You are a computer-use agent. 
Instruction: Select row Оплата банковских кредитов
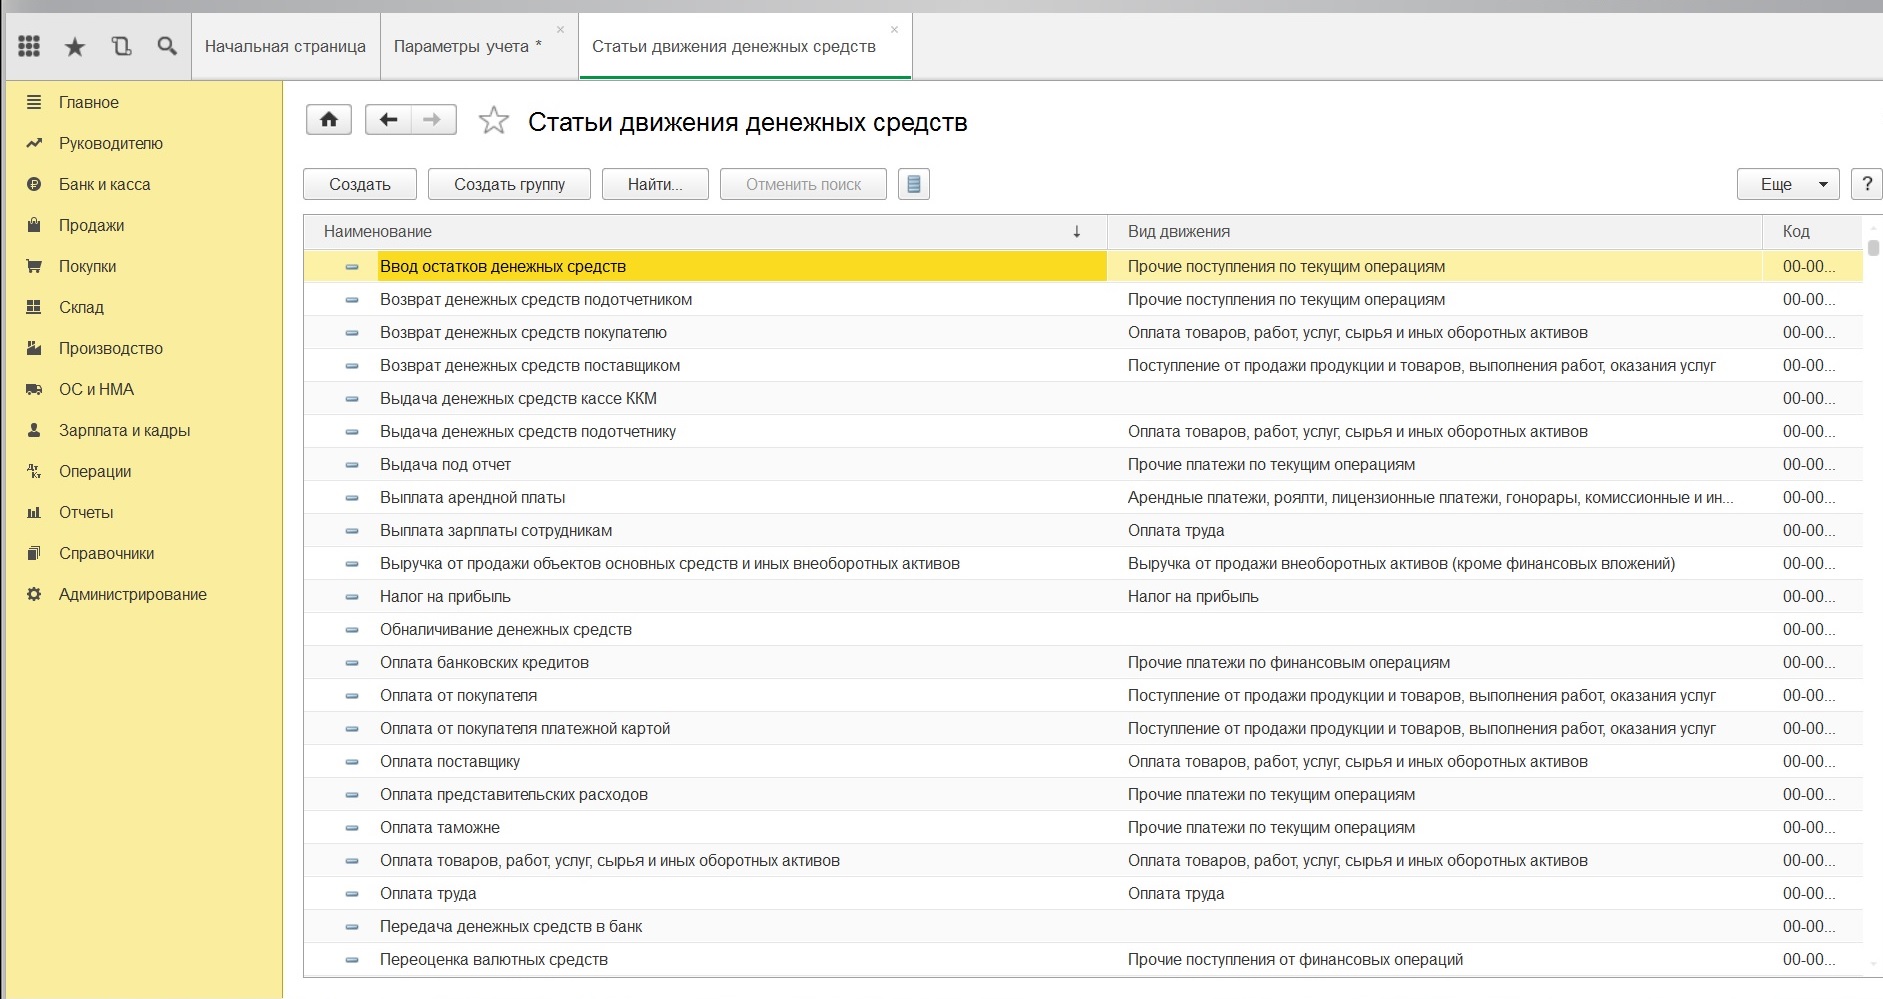[x=1083, y=662]
